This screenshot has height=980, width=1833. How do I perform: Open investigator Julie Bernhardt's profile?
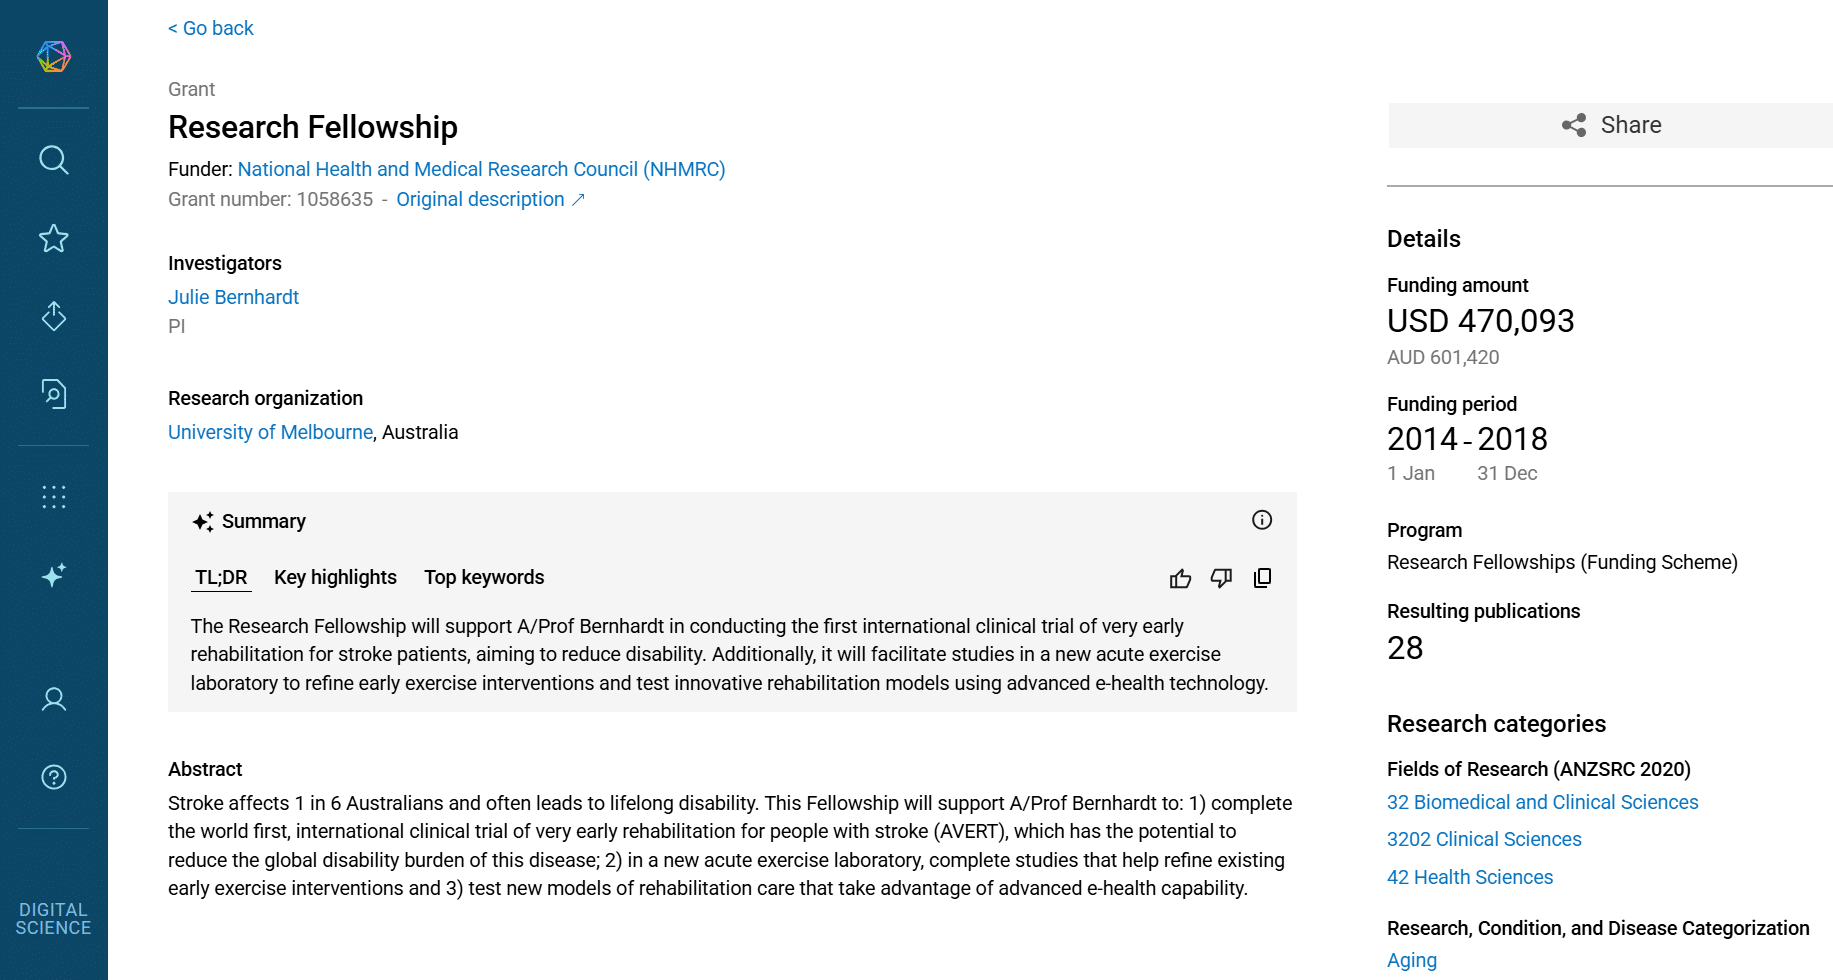[233, 297]
